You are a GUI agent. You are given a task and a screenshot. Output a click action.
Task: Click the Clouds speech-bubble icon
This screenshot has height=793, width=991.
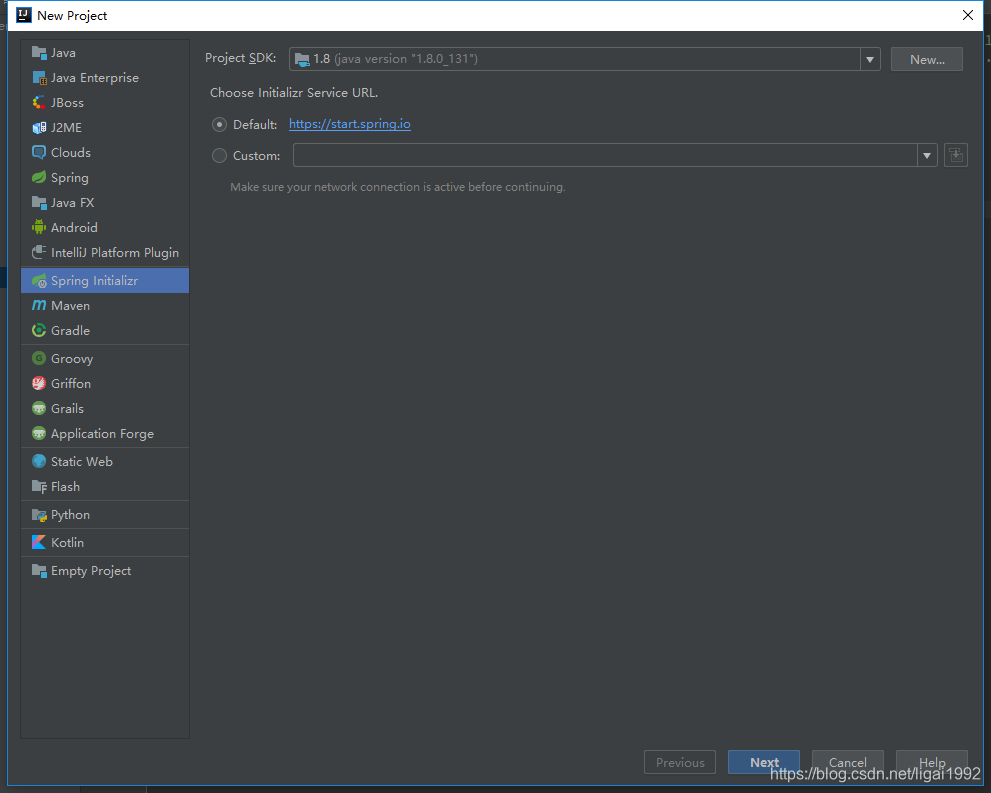click(39, 153)
